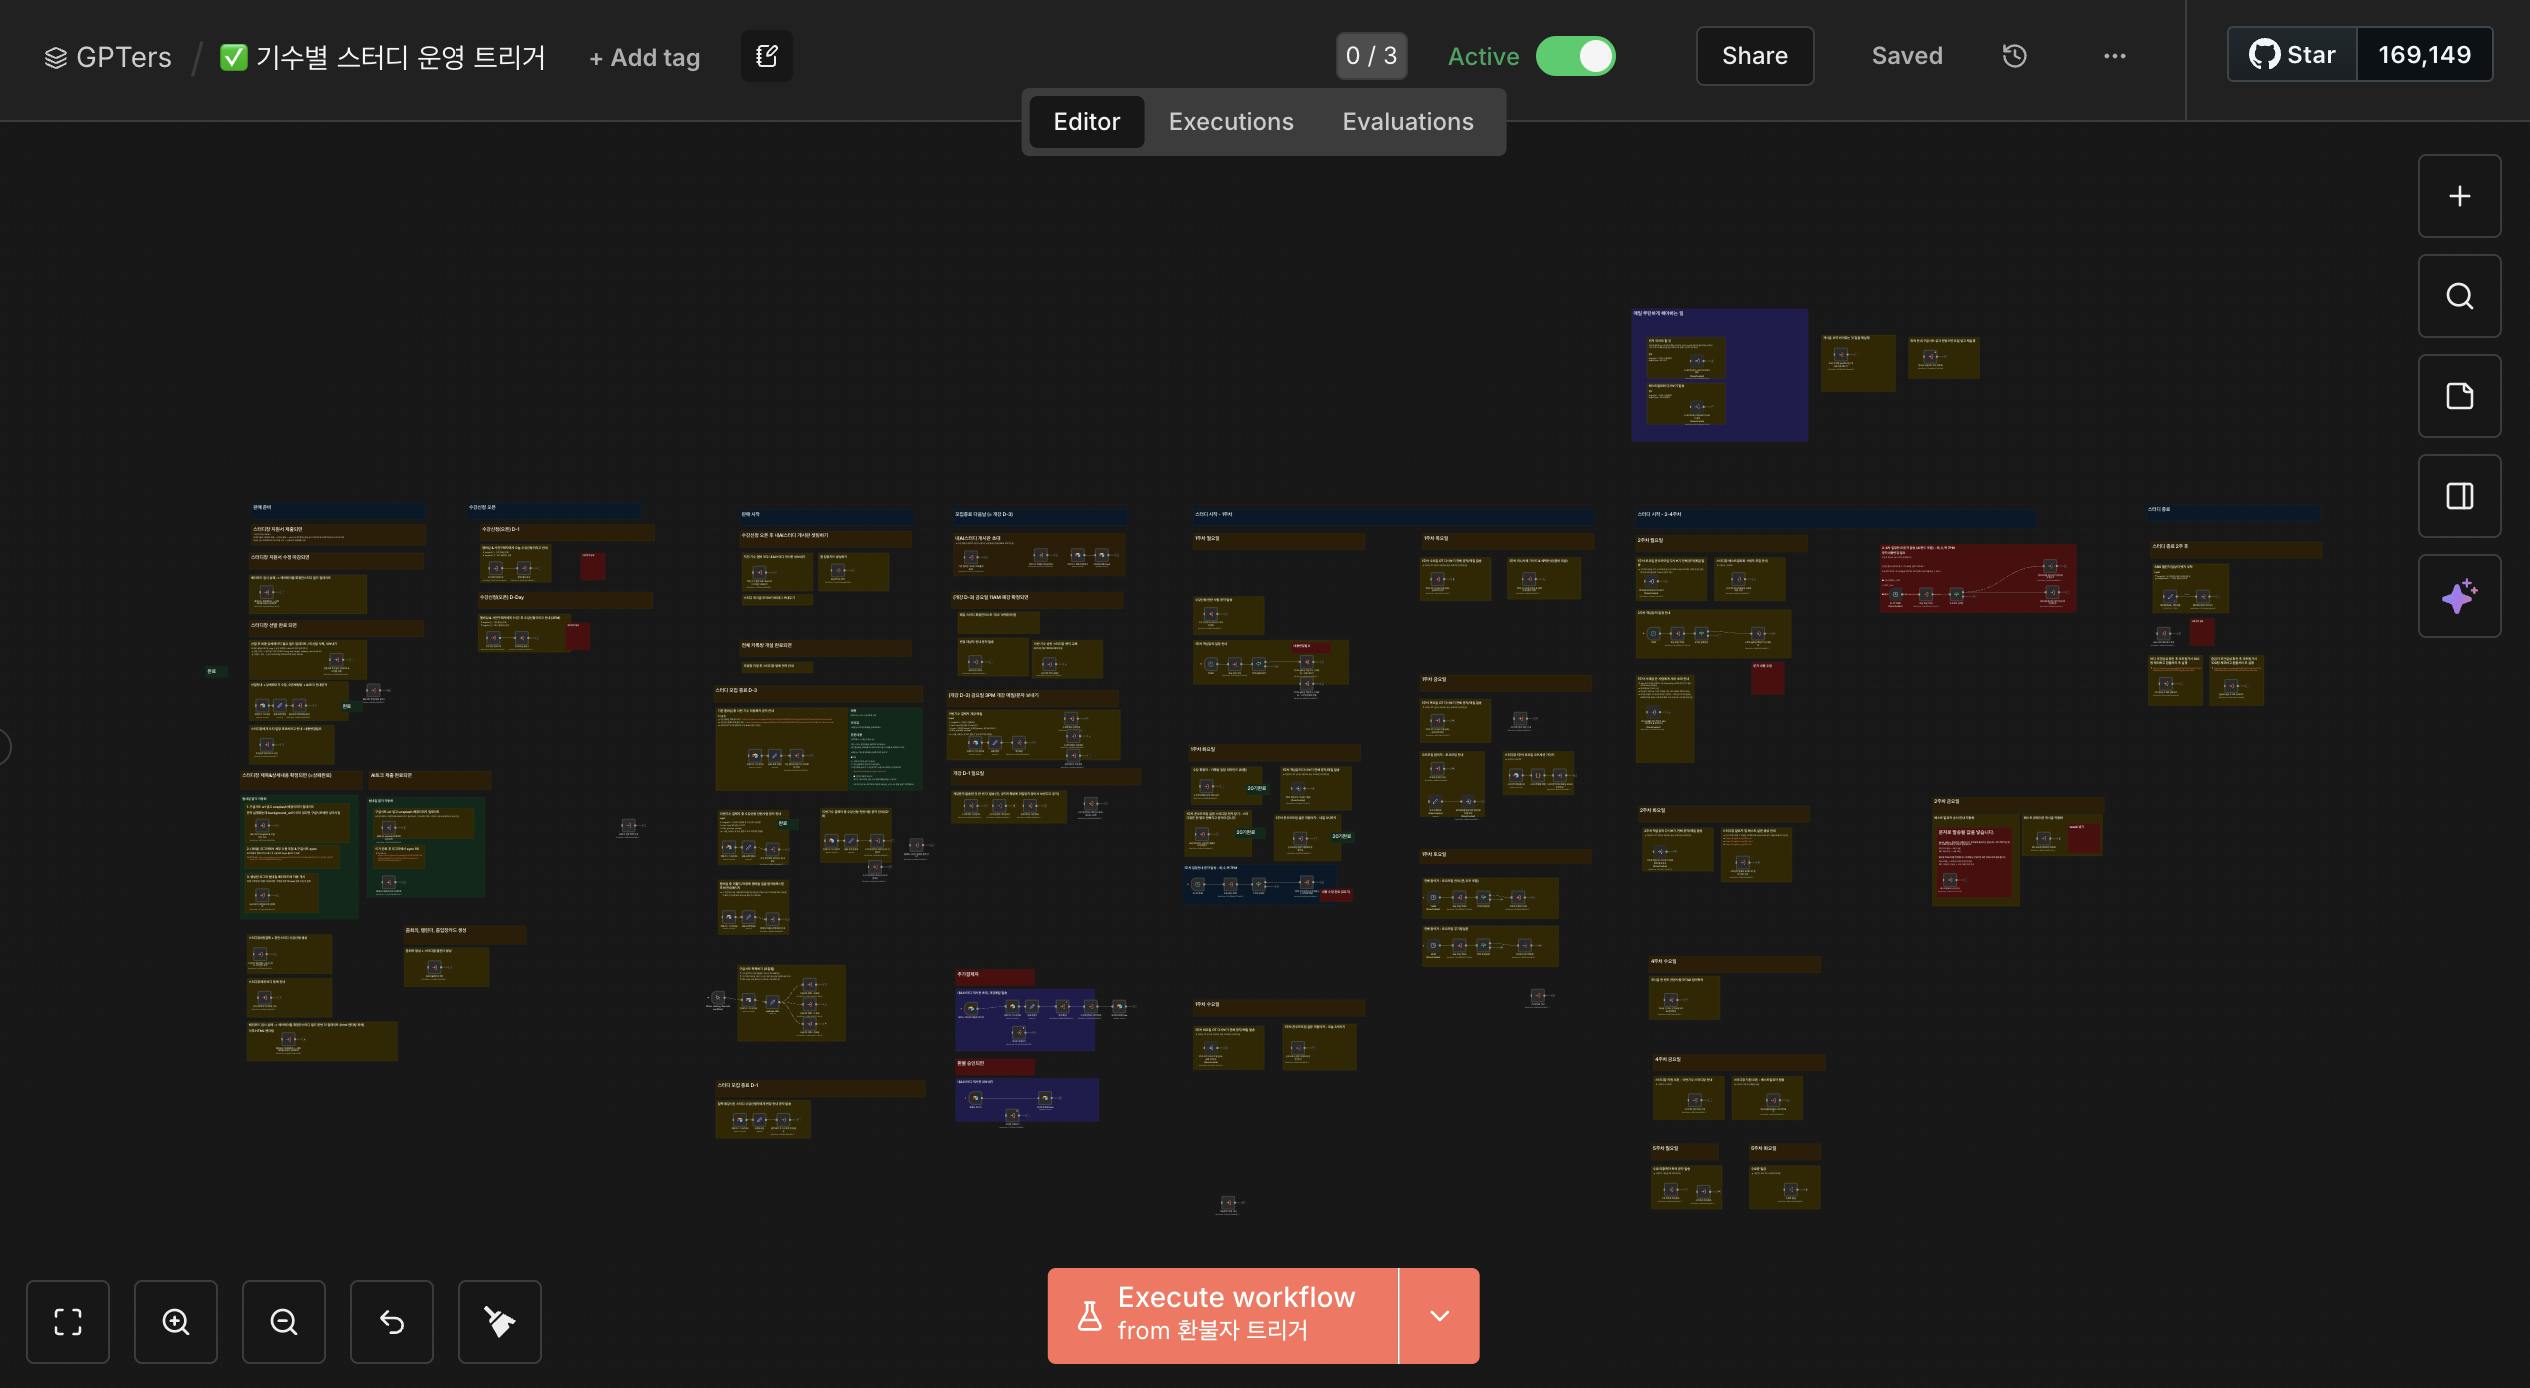This screenshot has height=1388, width=2530.
Task: Click the Add tag field
Action: click(645, 58)
